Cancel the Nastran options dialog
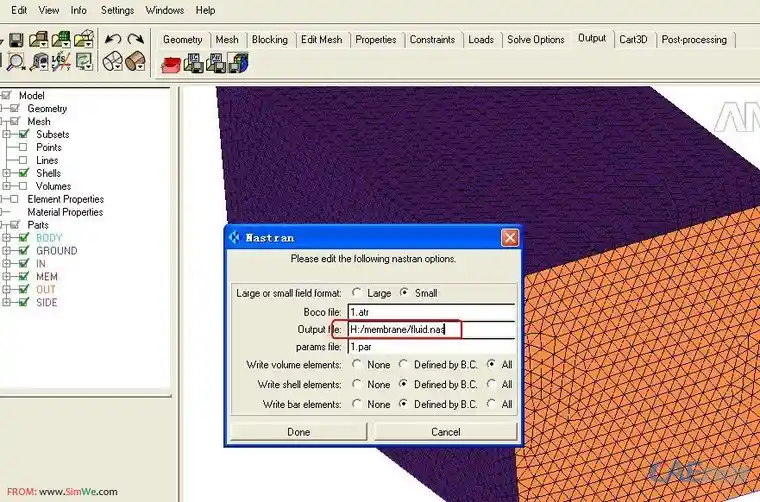 pyautogui.click(x=445, y=432)
